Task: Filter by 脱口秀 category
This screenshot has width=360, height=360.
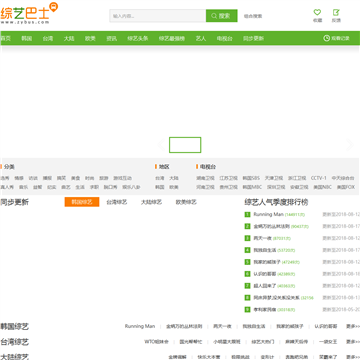Action: pyautogui.click(x=110, y=187)
